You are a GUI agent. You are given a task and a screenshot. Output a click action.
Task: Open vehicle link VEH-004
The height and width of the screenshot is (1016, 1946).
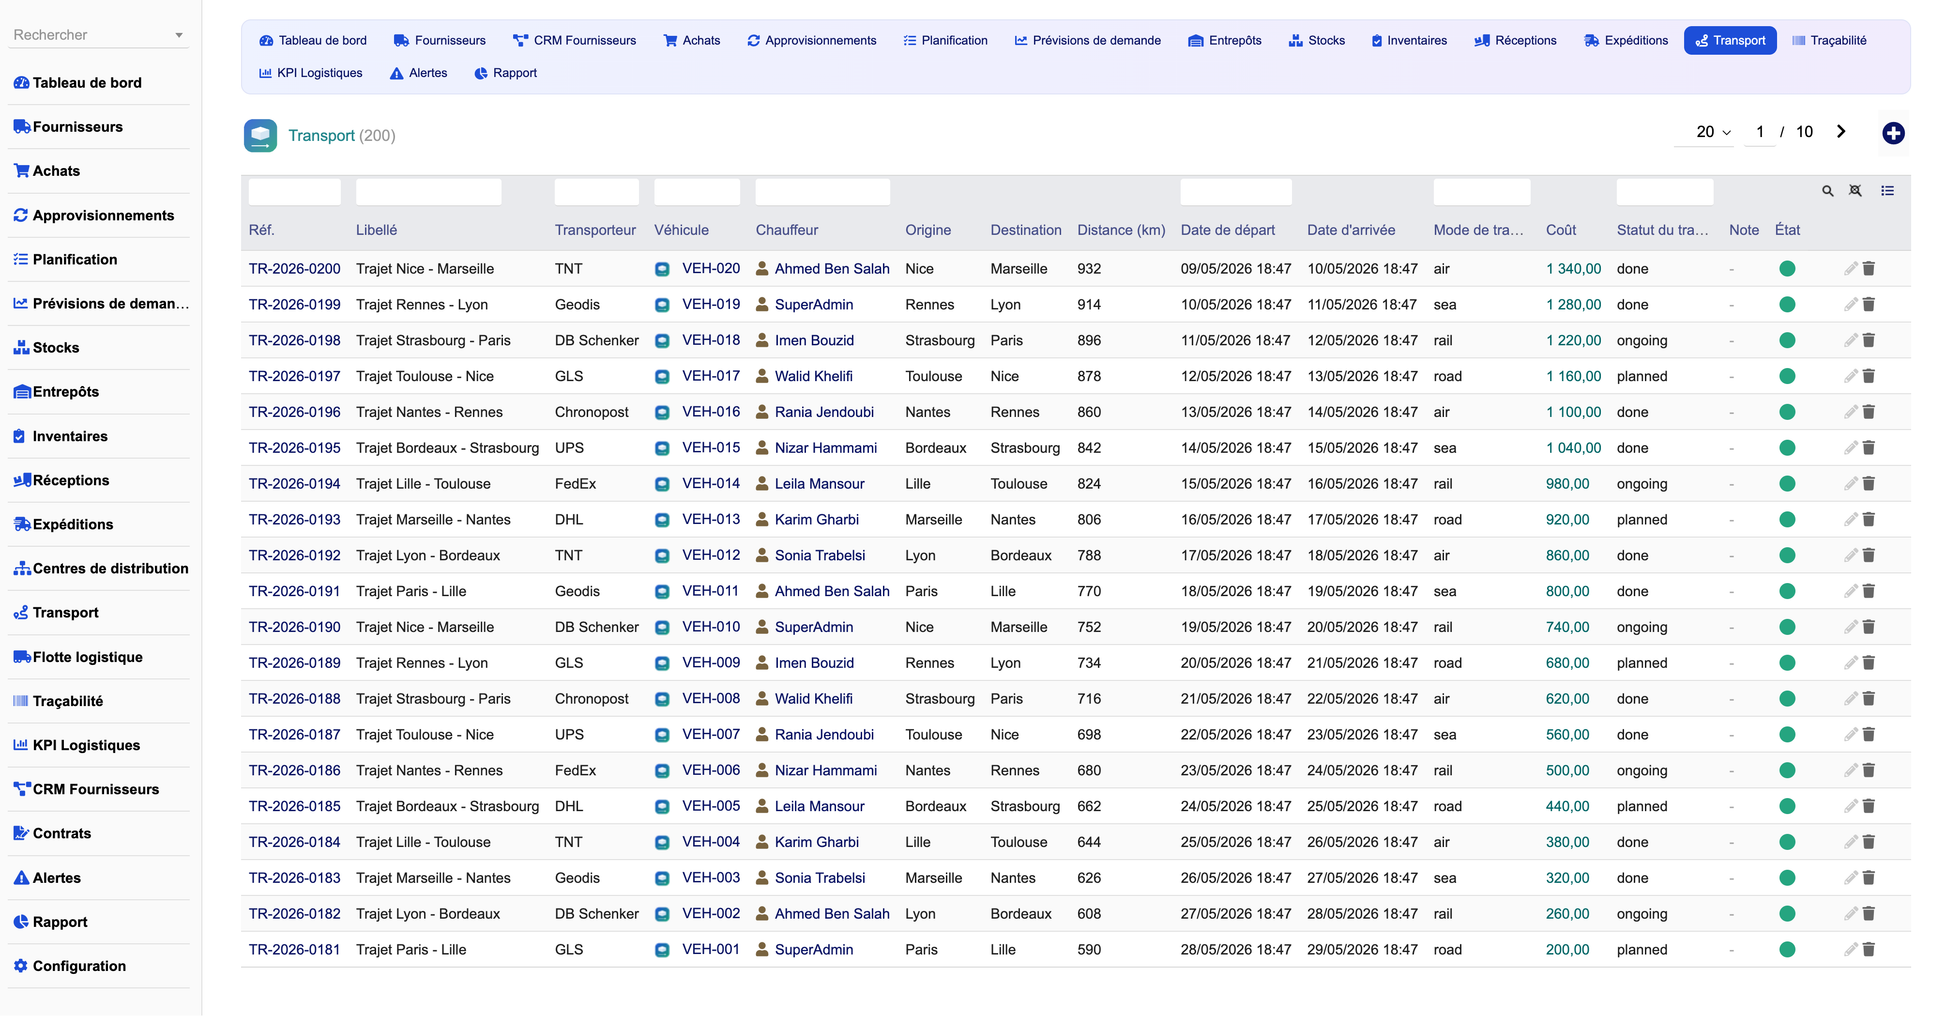pos(711,842)
